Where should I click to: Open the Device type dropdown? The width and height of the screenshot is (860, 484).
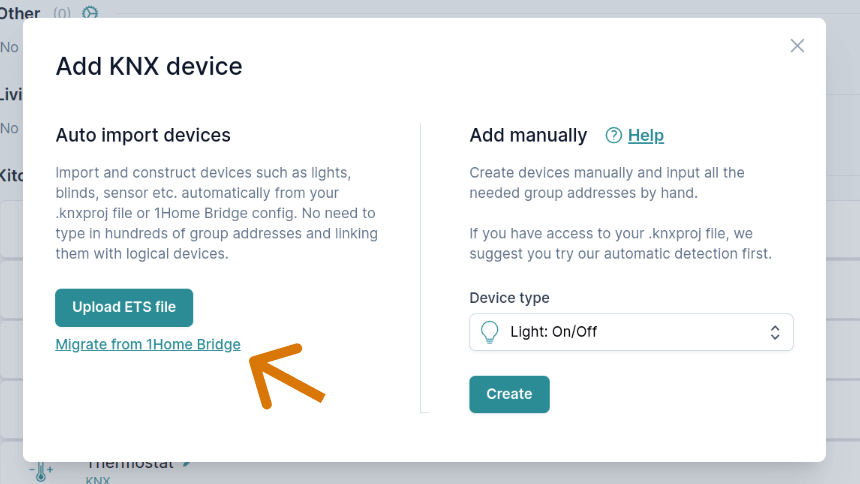(631, 332)
